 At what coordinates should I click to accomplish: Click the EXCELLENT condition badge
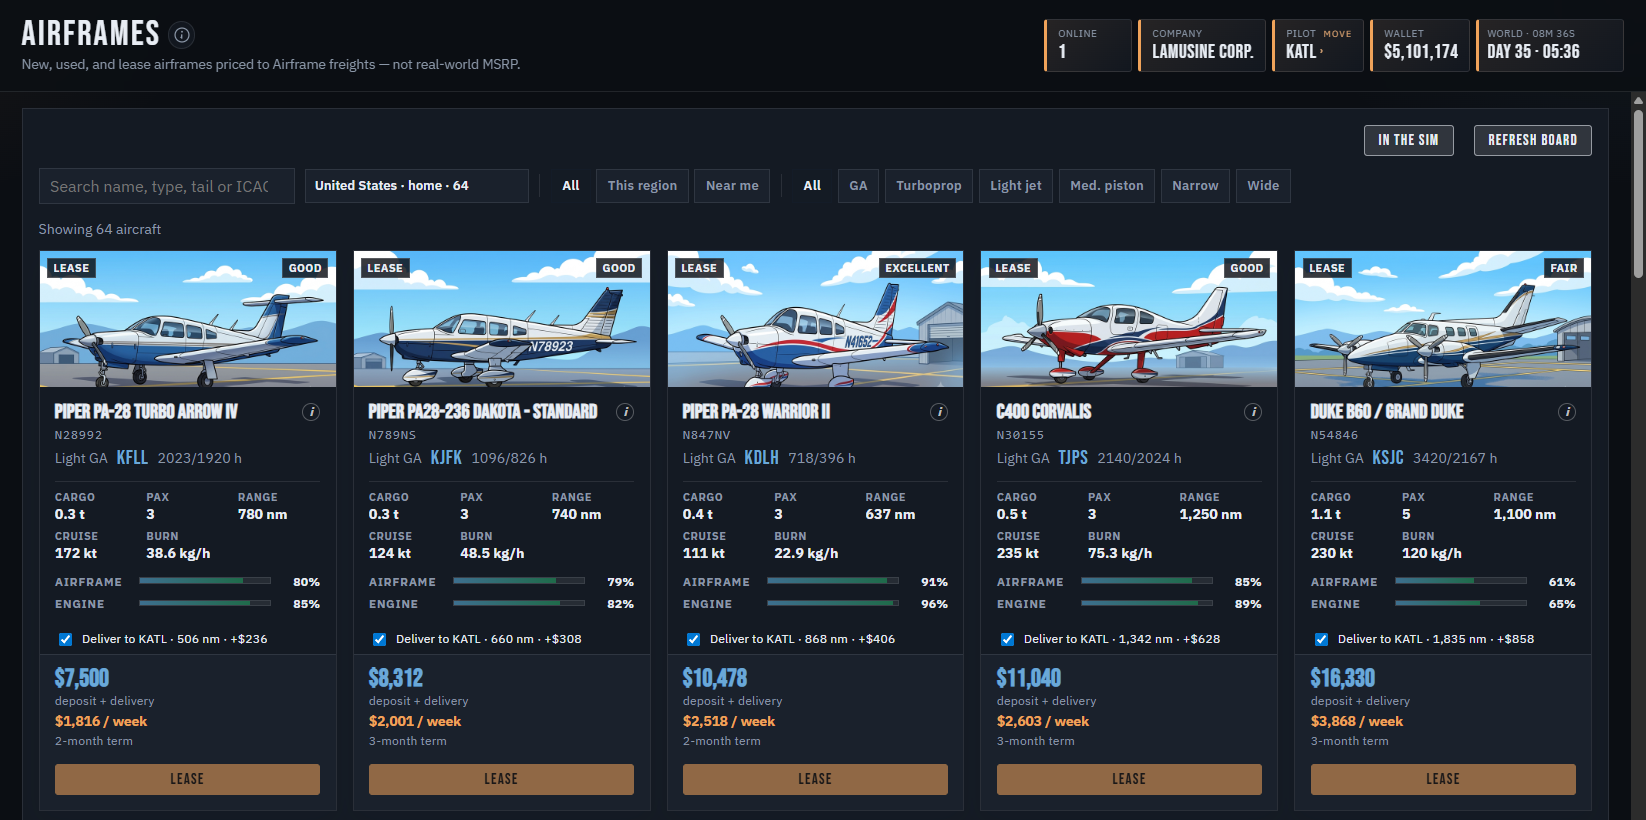click(917, 268)
